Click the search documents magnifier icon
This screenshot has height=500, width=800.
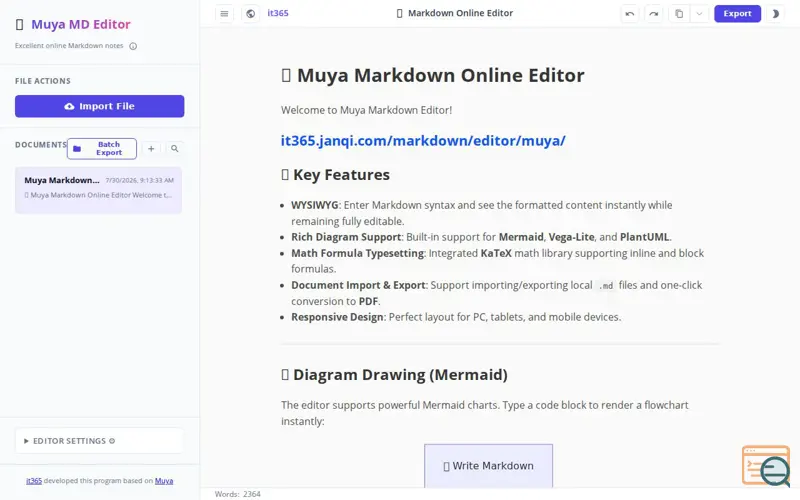click(x=174, y=148)
